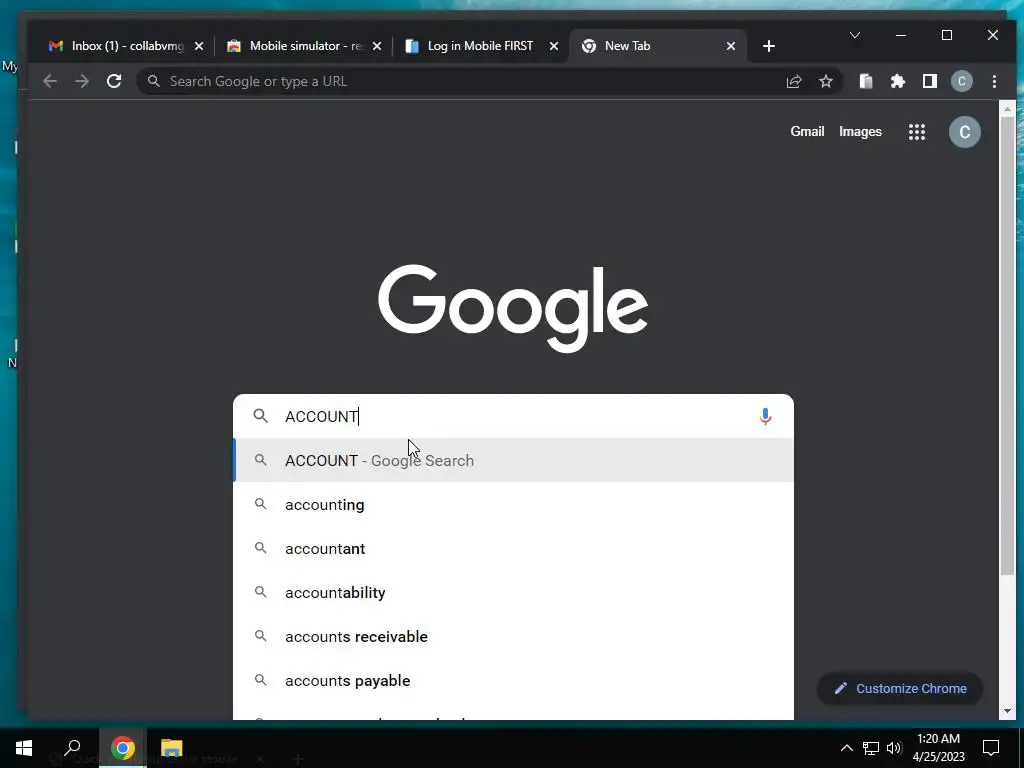Open the Chrome side panel icon

930,82
